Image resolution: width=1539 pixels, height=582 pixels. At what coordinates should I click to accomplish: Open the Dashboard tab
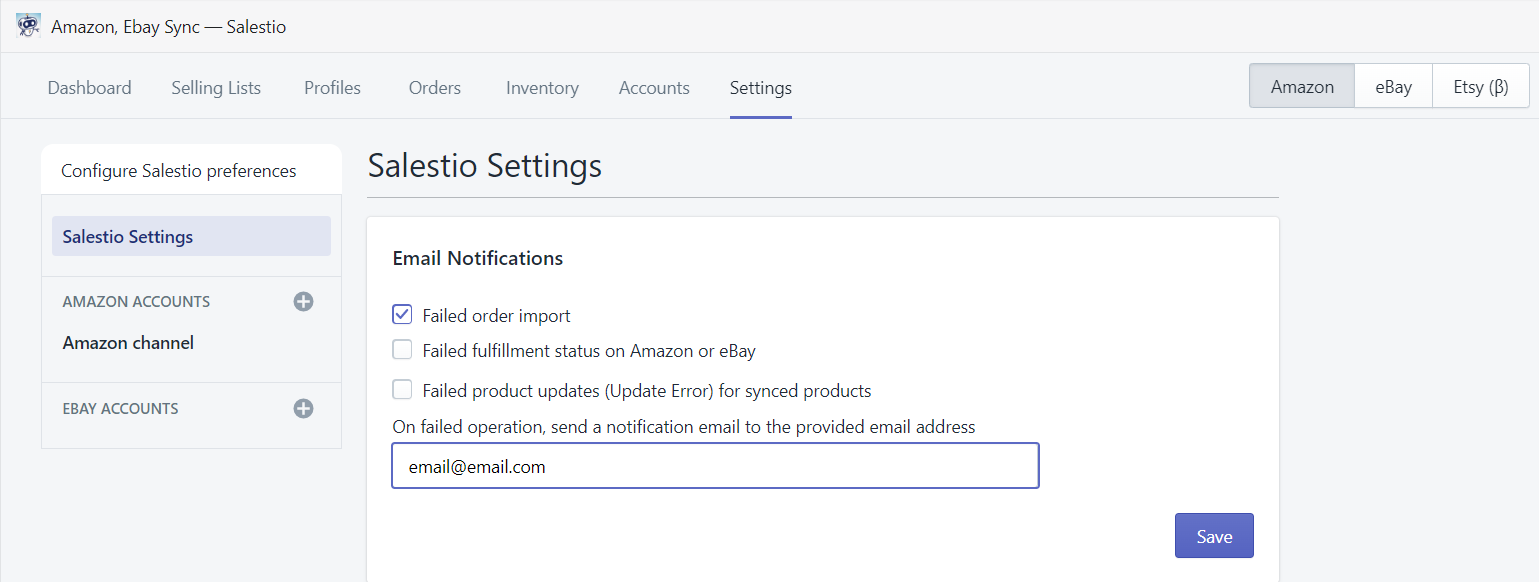click(90, 88)
